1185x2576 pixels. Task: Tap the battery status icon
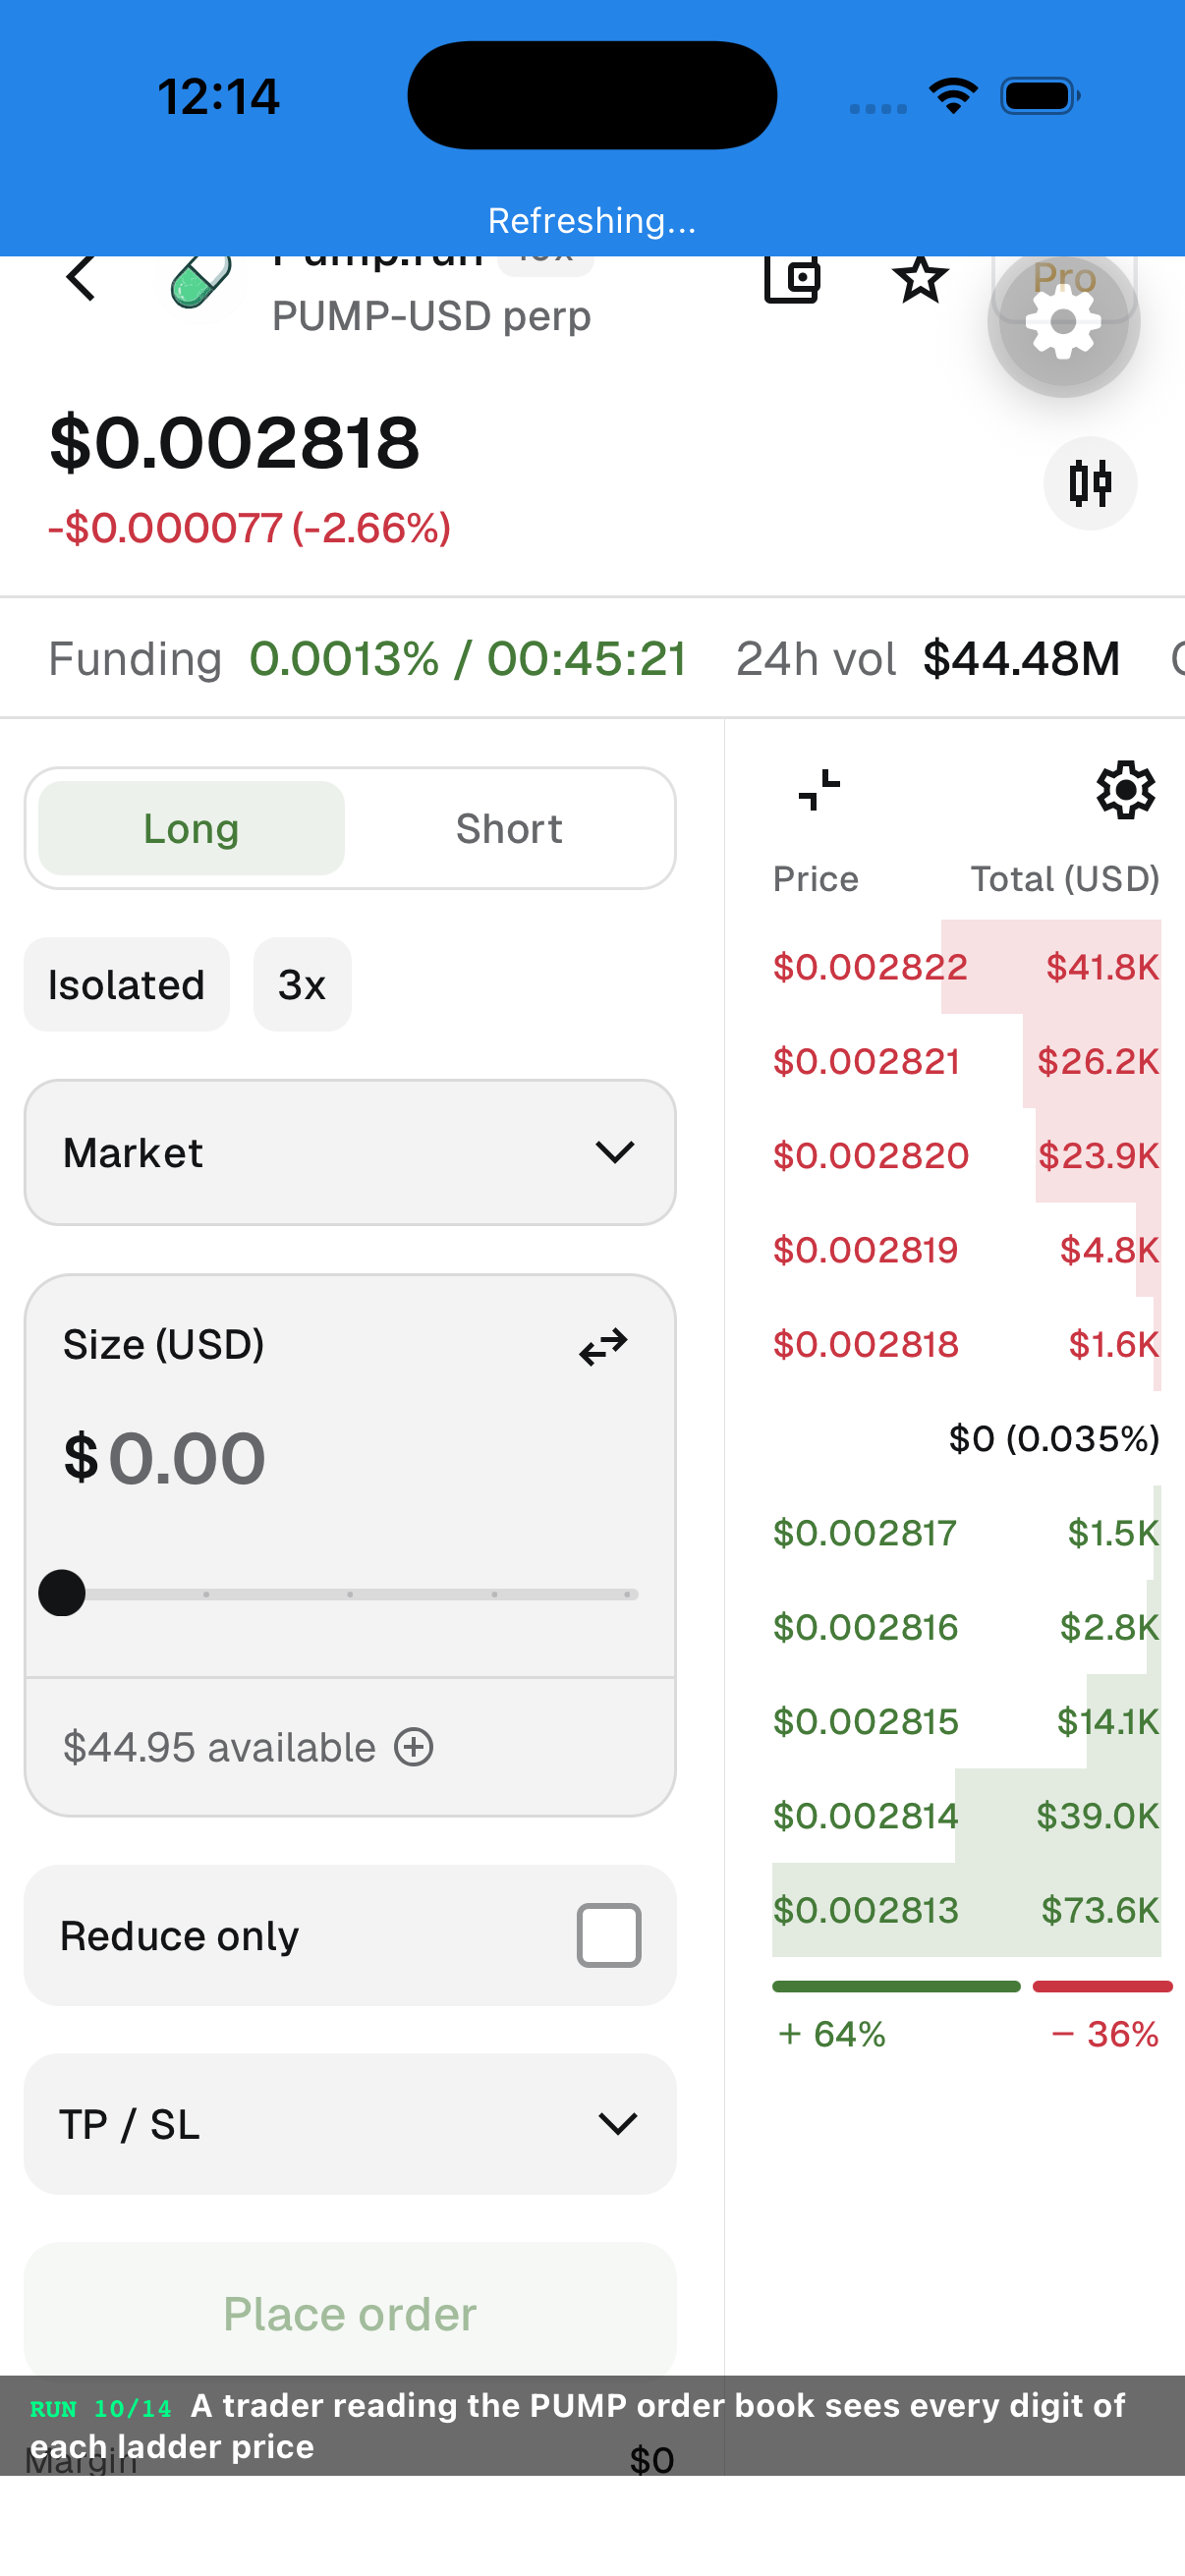pyautogui.click(x=1041, y=96)
